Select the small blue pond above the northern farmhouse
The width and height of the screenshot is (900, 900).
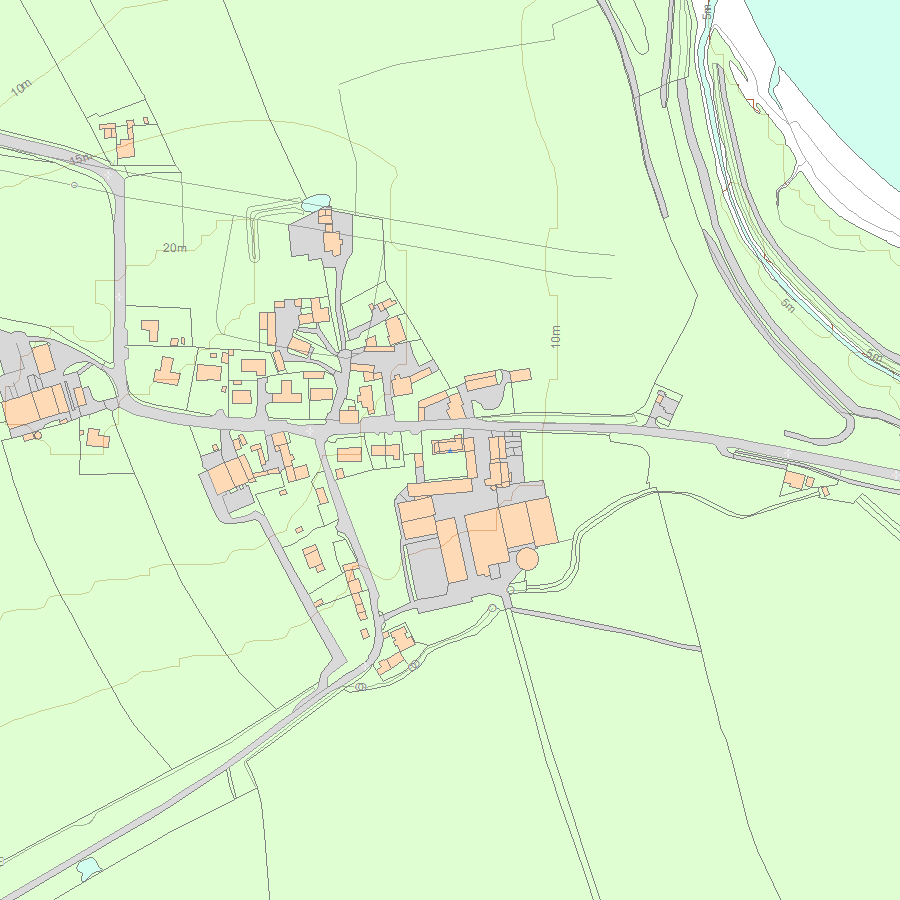[316, 202]
